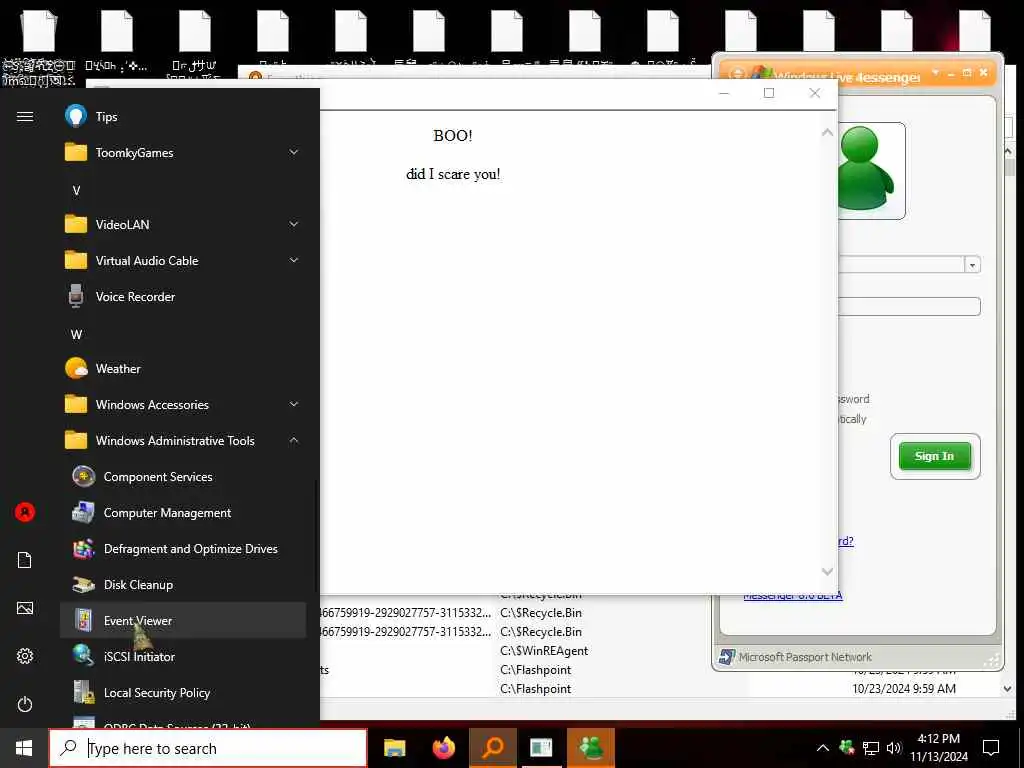
Task: Click the Power icon in Start
Action: pos(25,704)
